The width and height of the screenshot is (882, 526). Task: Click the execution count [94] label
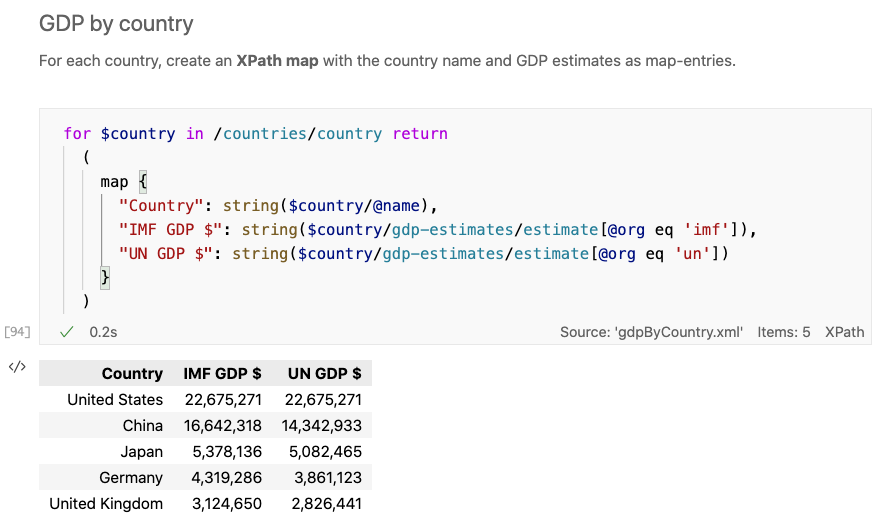[x=17, y=332]
